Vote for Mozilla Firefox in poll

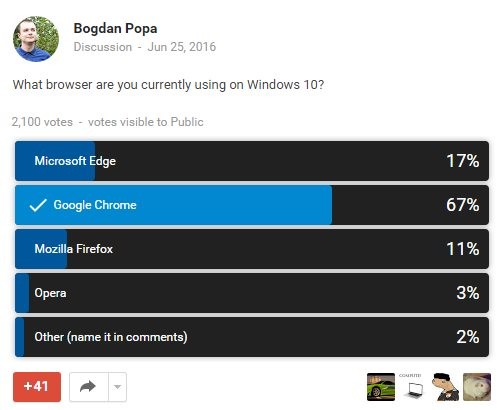click(252, 249)
